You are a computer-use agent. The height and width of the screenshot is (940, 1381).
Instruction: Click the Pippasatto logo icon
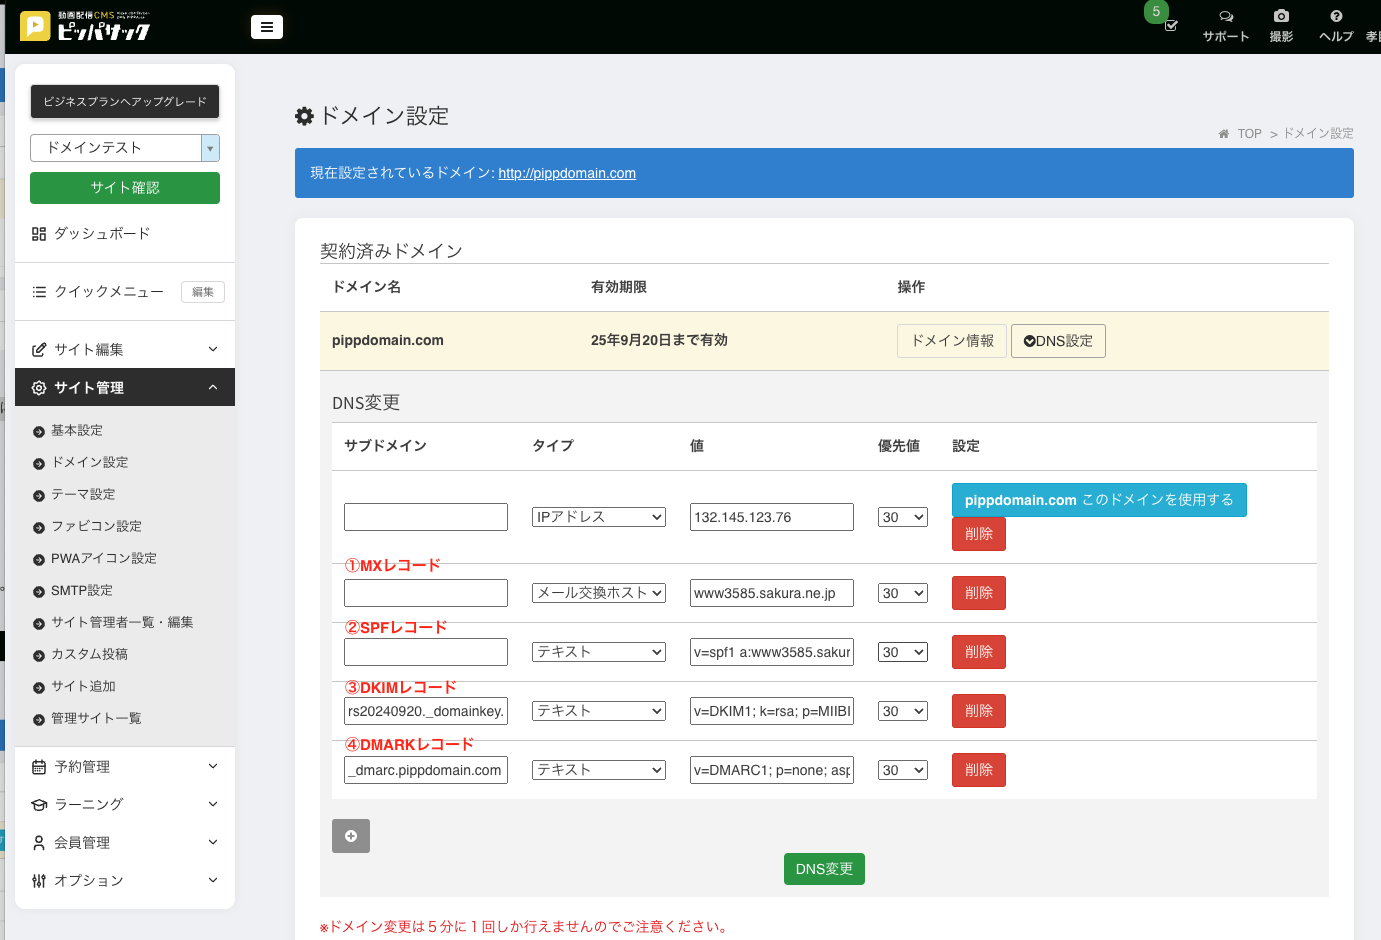35,26
